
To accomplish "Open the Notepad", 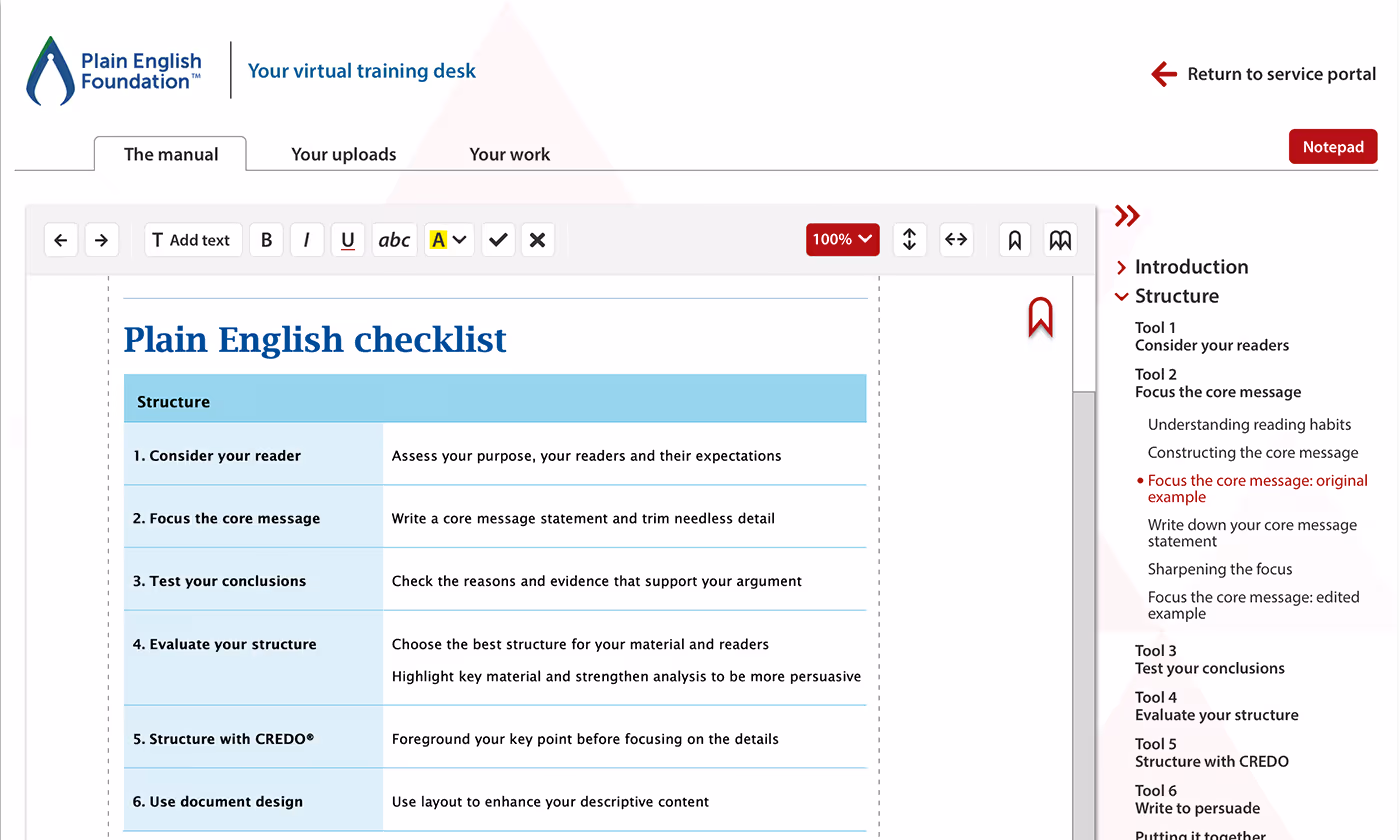I will click(1333, 147).
